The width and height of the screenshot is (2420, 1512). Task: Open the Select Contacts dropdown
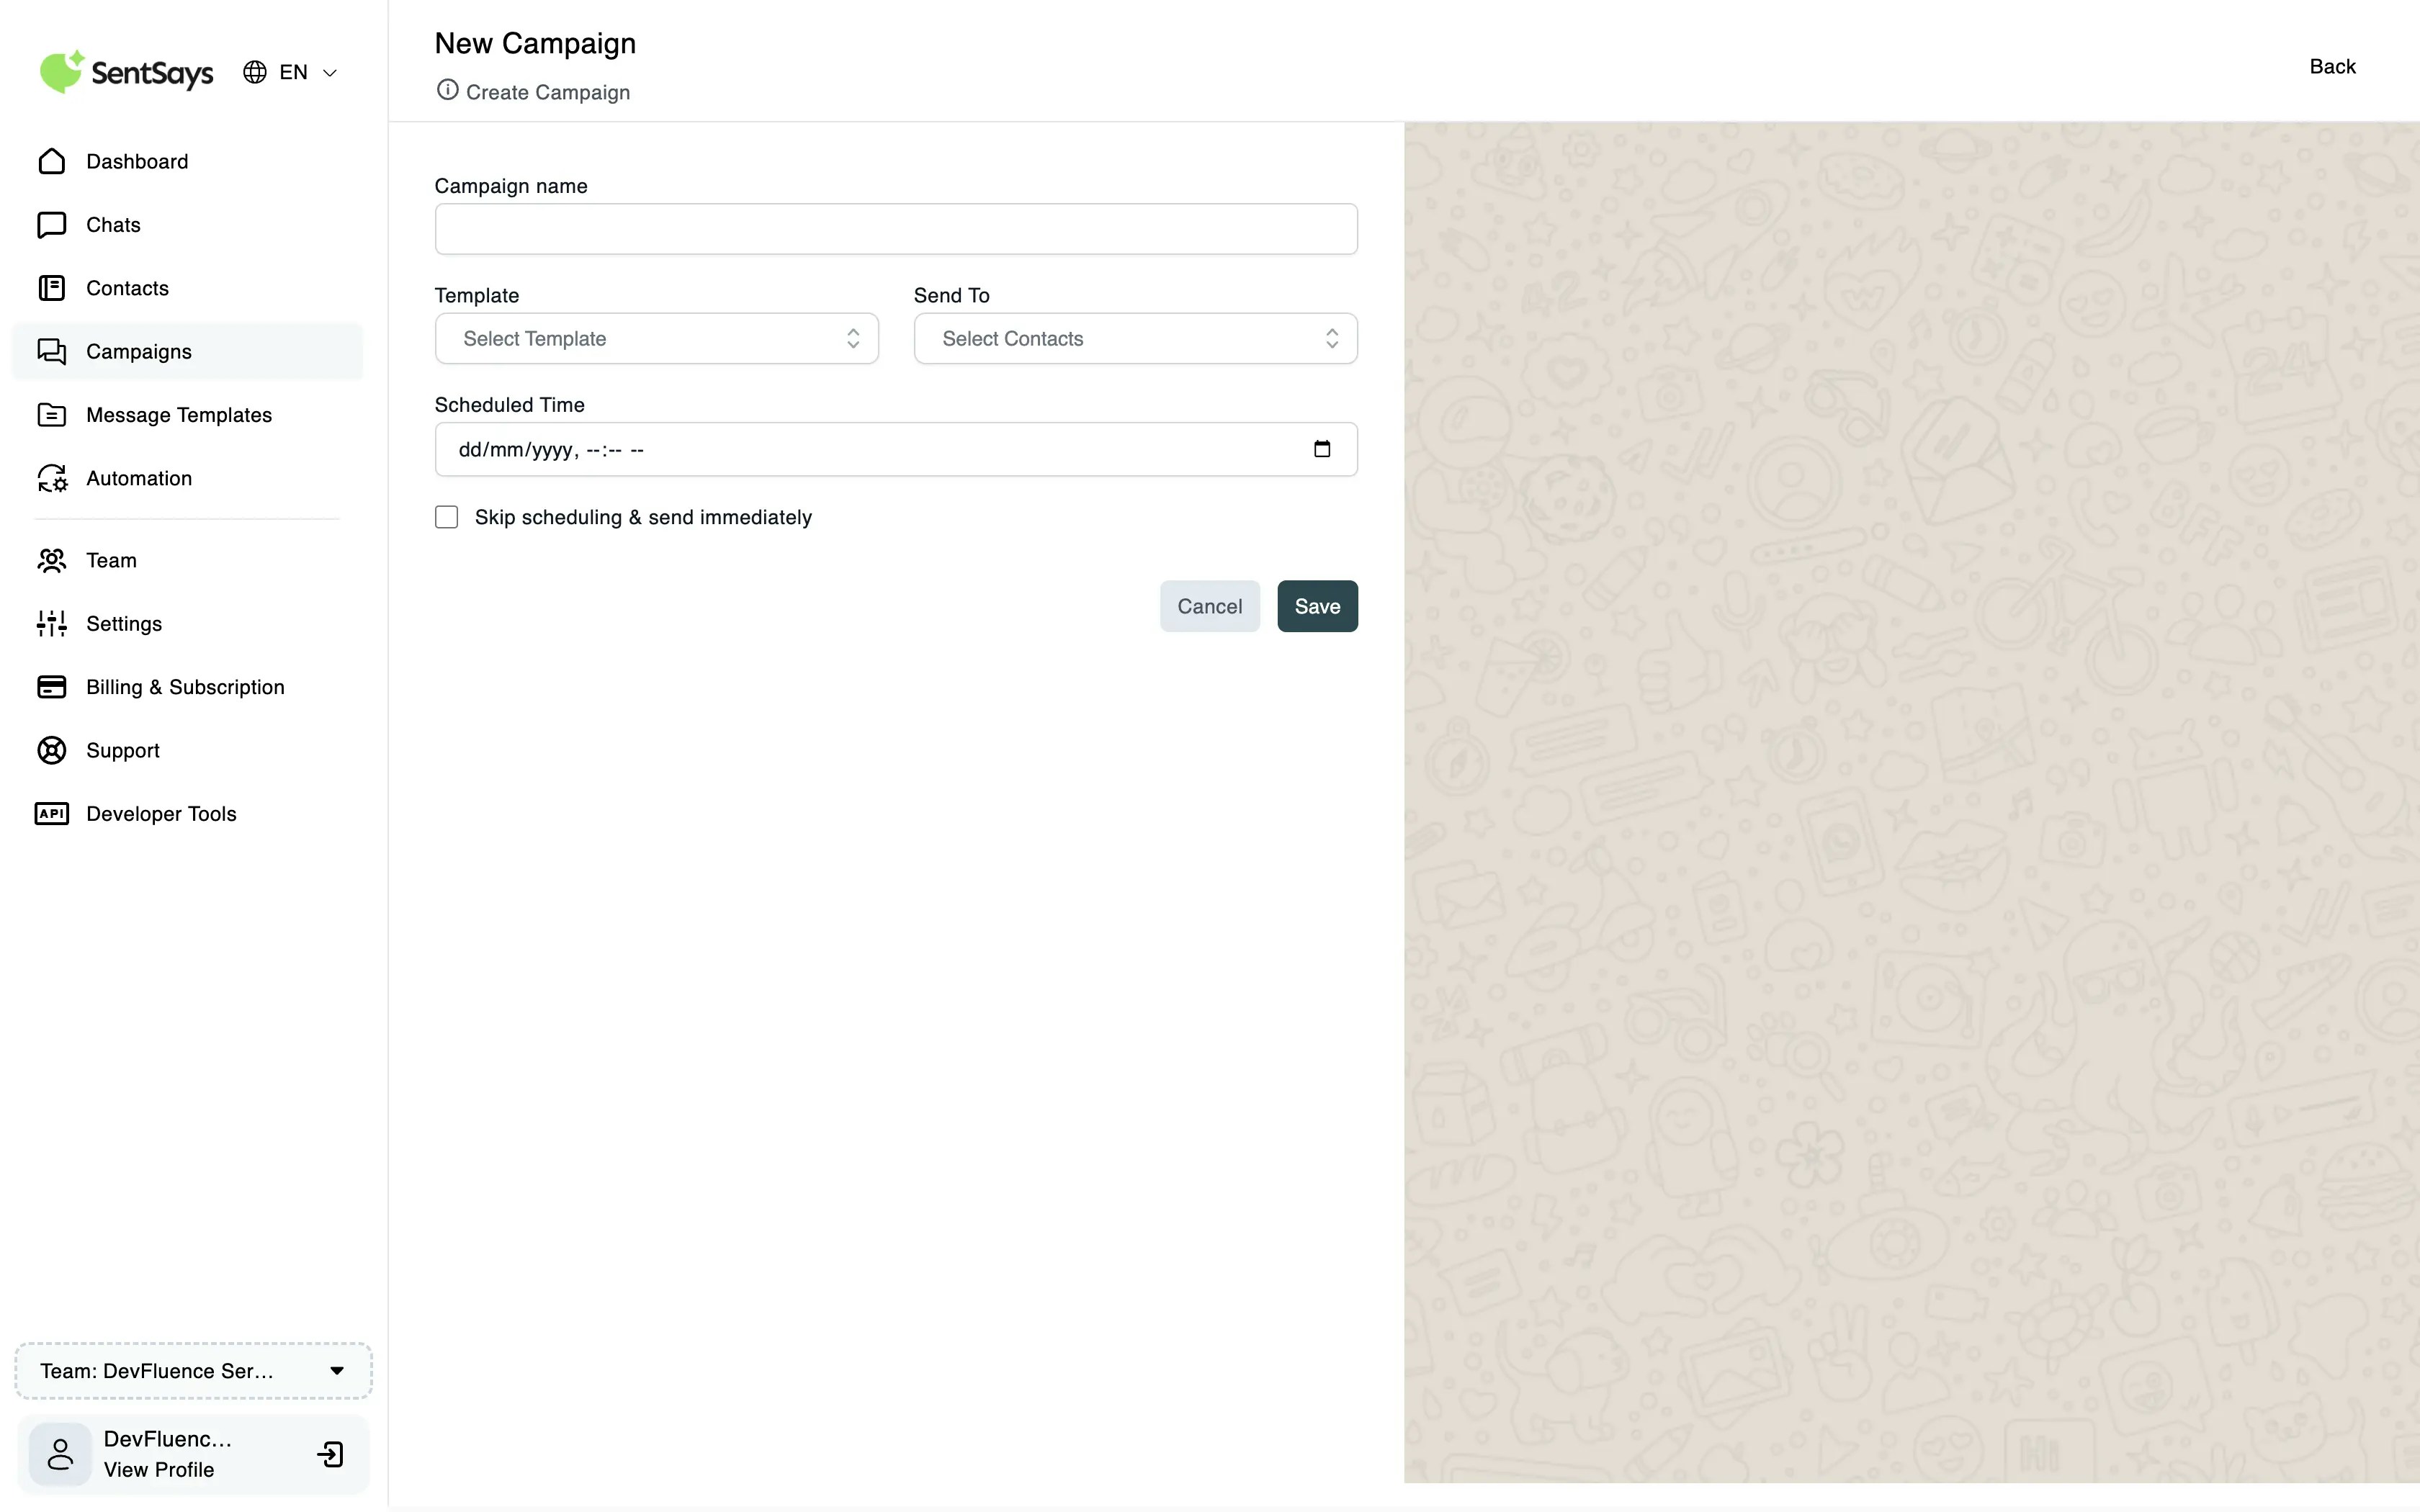[x=1135, y=339]
